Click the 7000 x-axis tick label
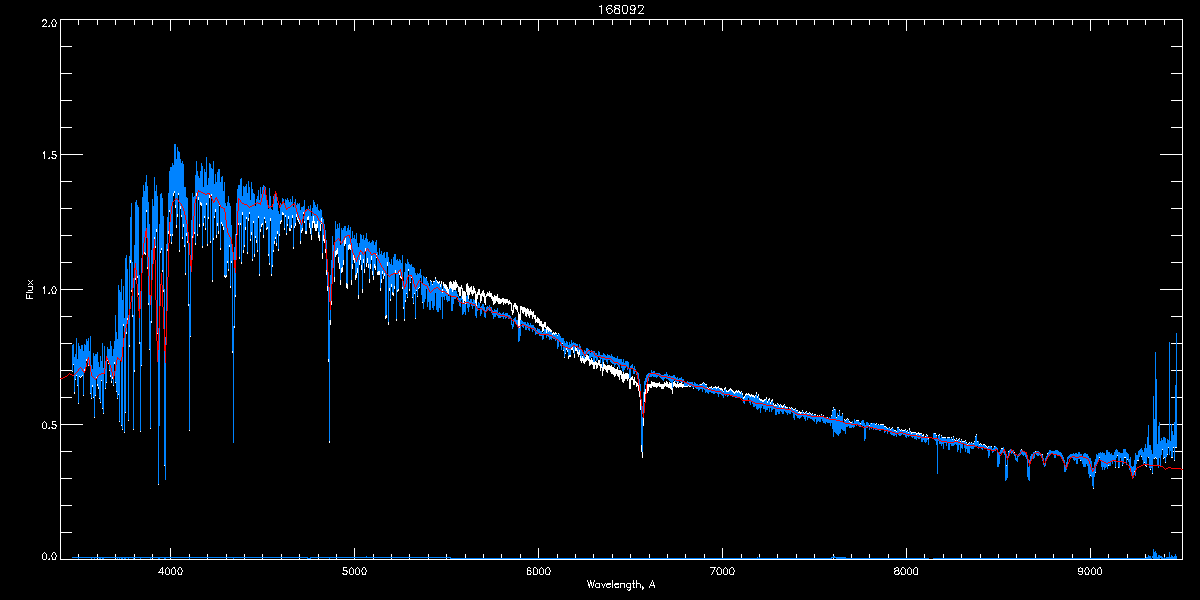 tap(722, 571)
